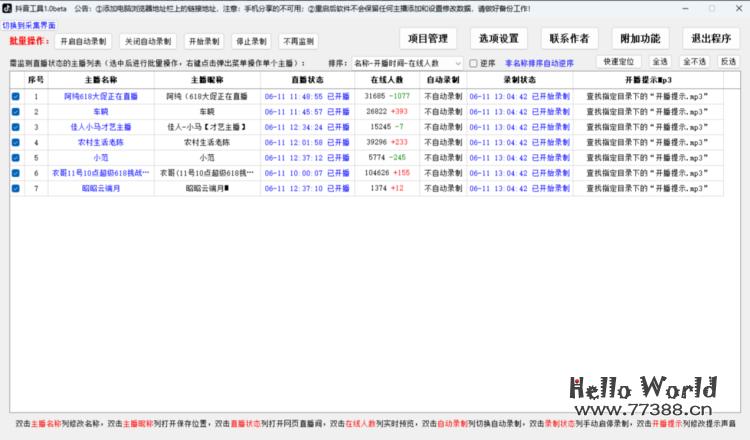Click the 不再监测 button

coord(298,42)
